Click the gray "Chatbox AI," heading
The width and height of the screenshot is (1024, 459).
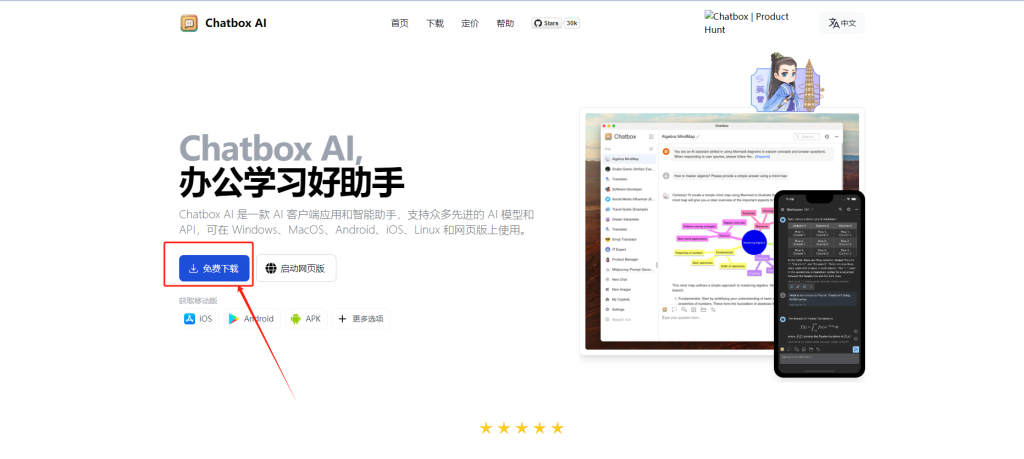point(270,149)
